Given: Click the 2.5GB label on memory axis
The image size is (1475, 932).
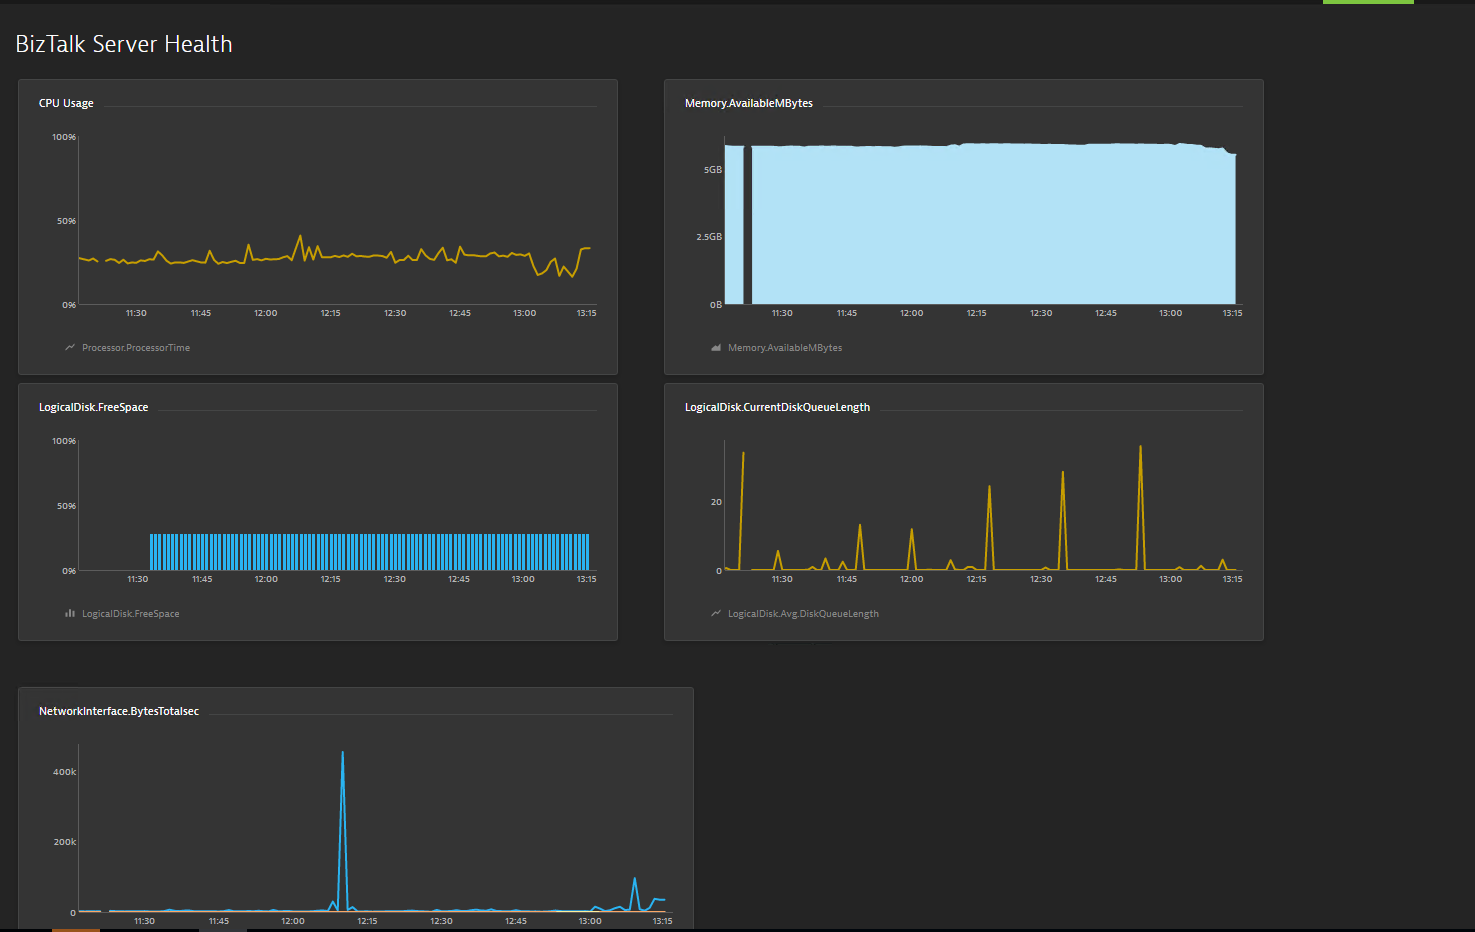Looking at the screenshot, I should (x=709, y=237).
